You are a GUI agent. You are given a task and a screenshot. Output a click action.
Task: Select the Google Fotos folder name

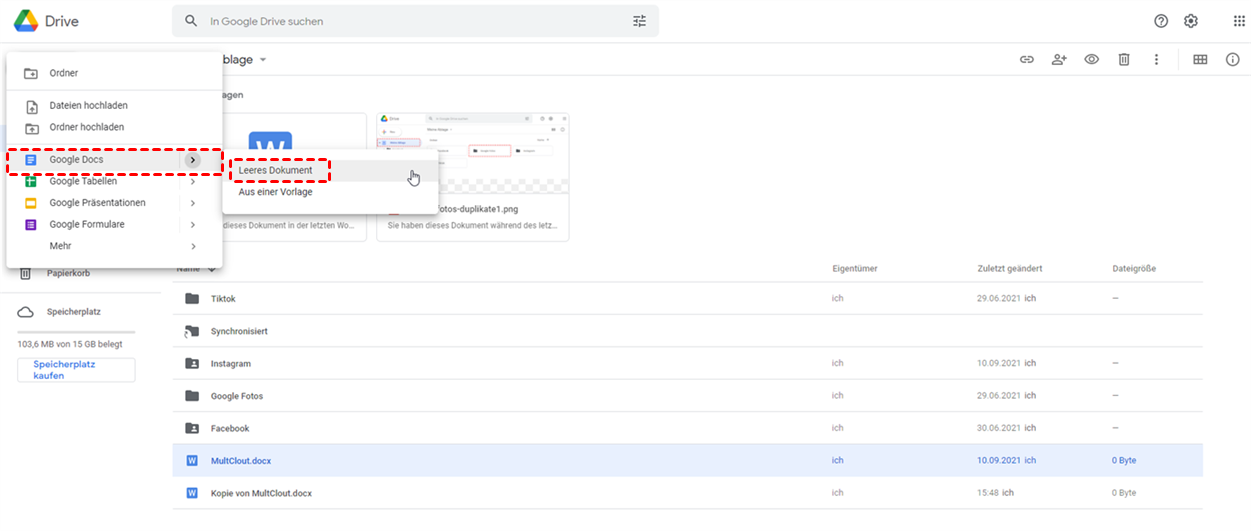[237, 396]
